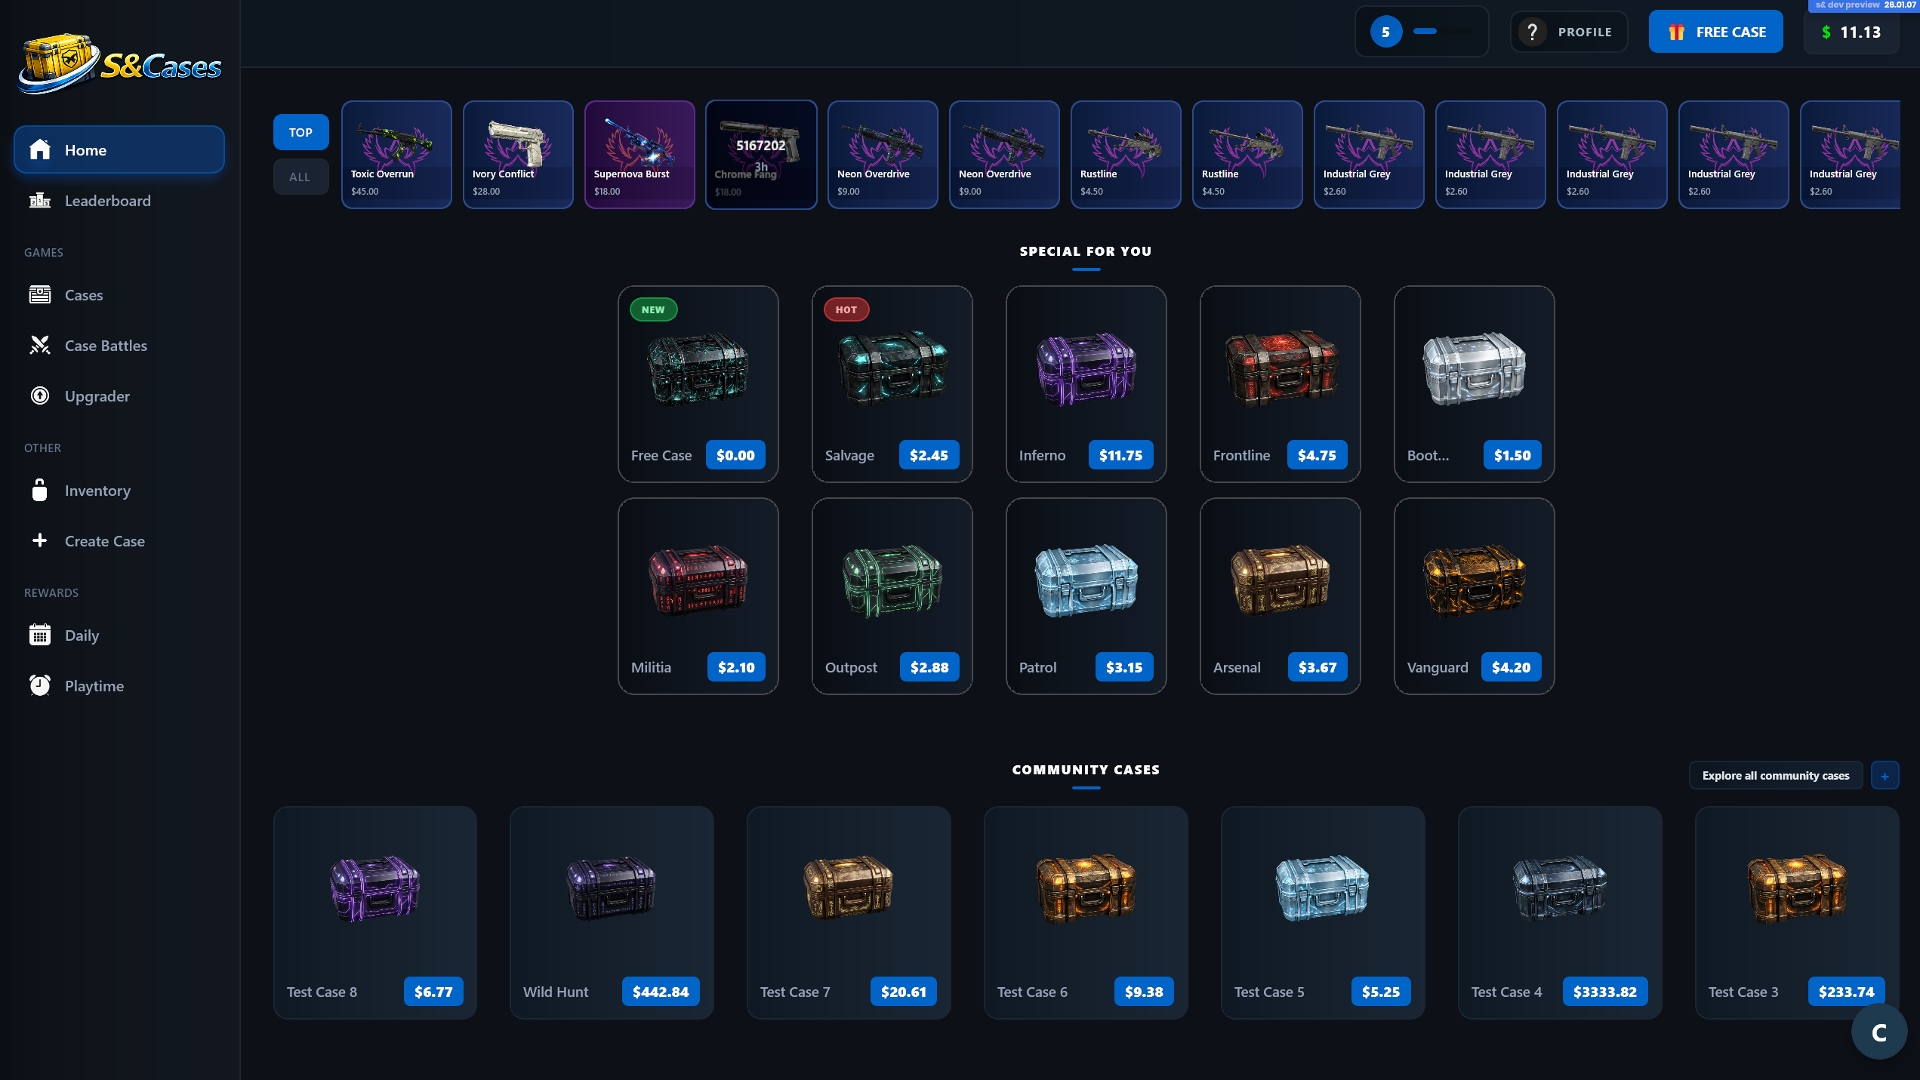Click the Create Case plus icon

[40, 541]
